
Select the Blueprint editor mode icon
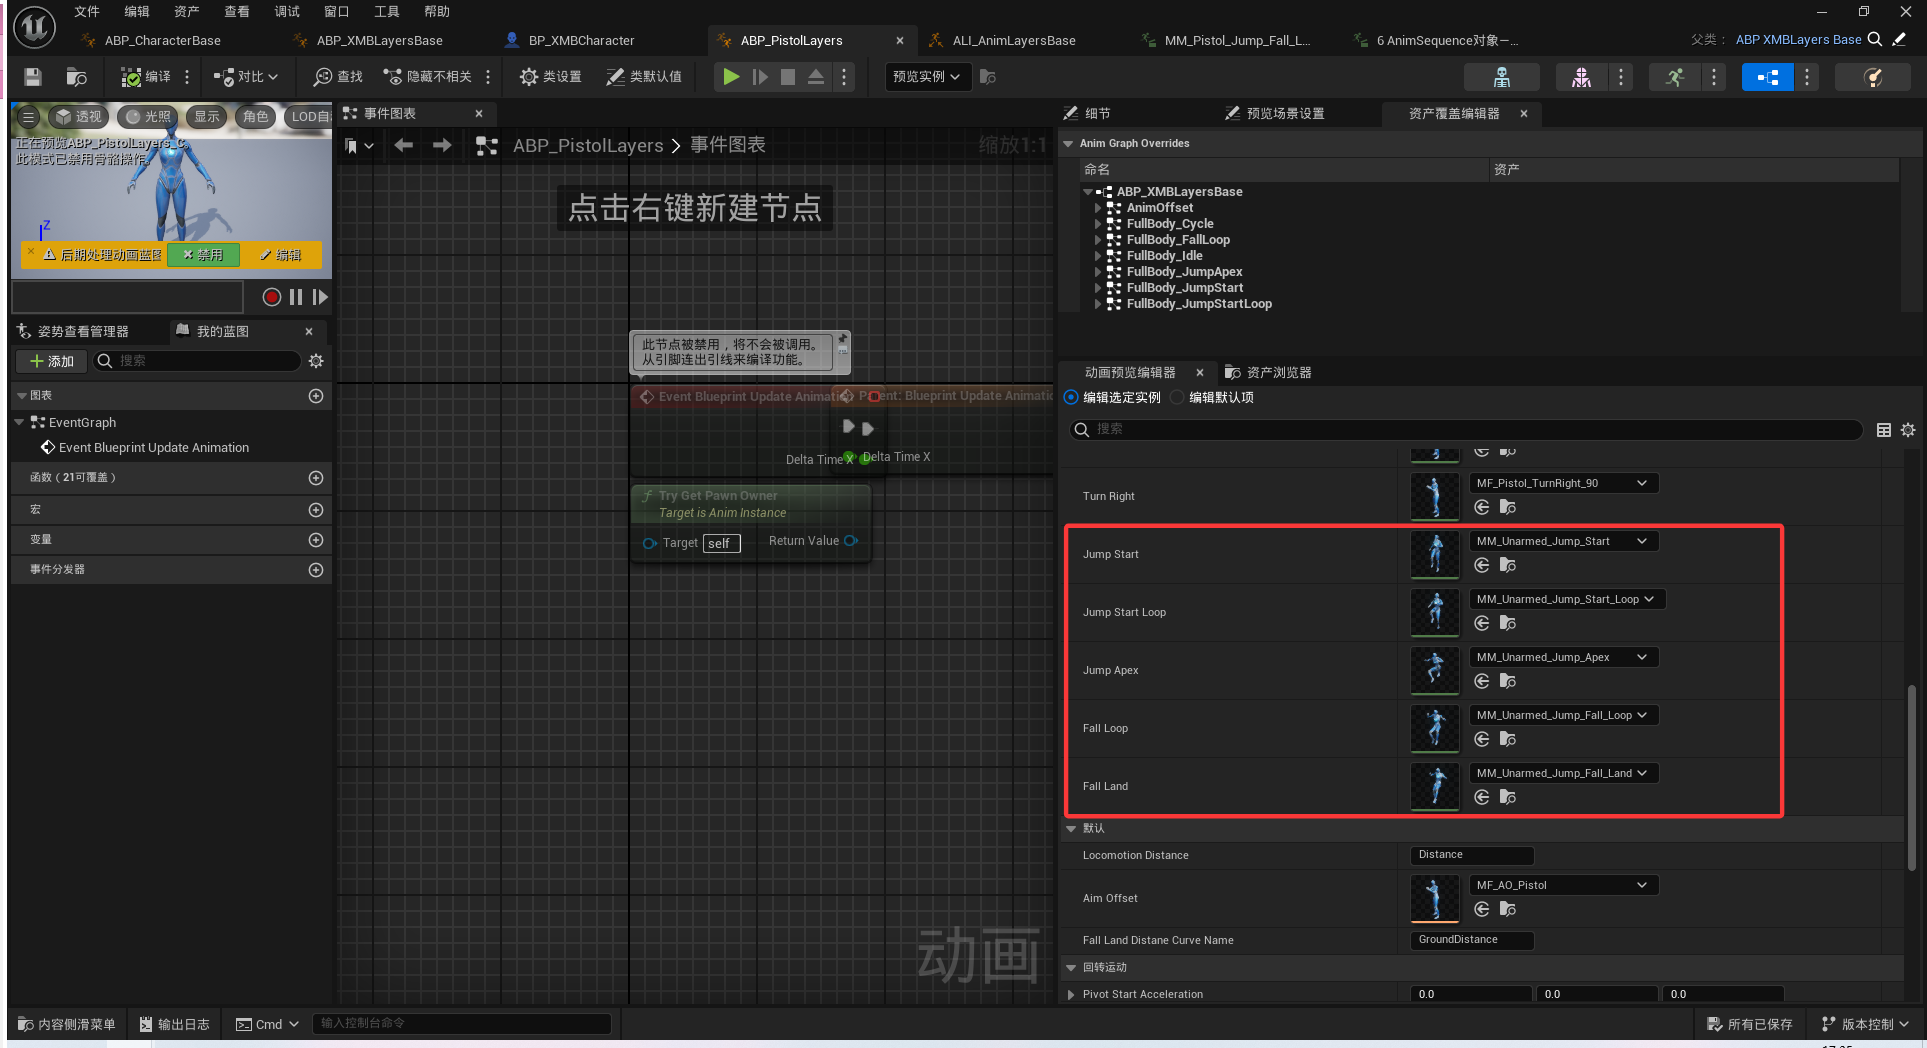pyautogui.click(x=1767, y=77)
